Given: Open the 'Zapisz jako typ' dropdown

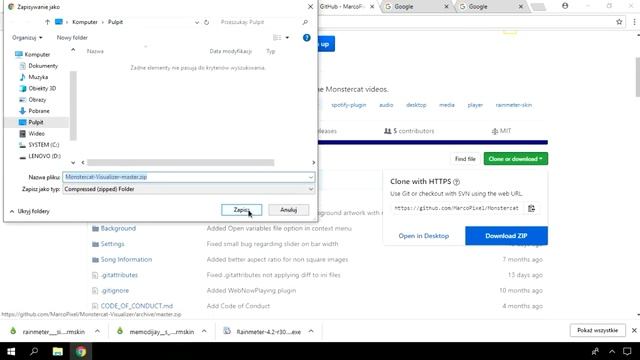Looking at the screenshot, I should (189, 189).
